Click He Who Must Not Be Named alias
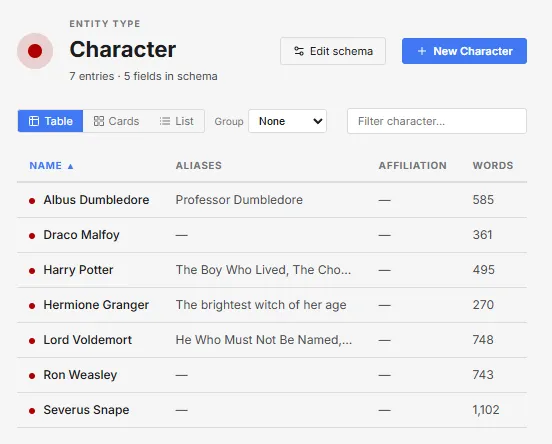 point(264,340)
